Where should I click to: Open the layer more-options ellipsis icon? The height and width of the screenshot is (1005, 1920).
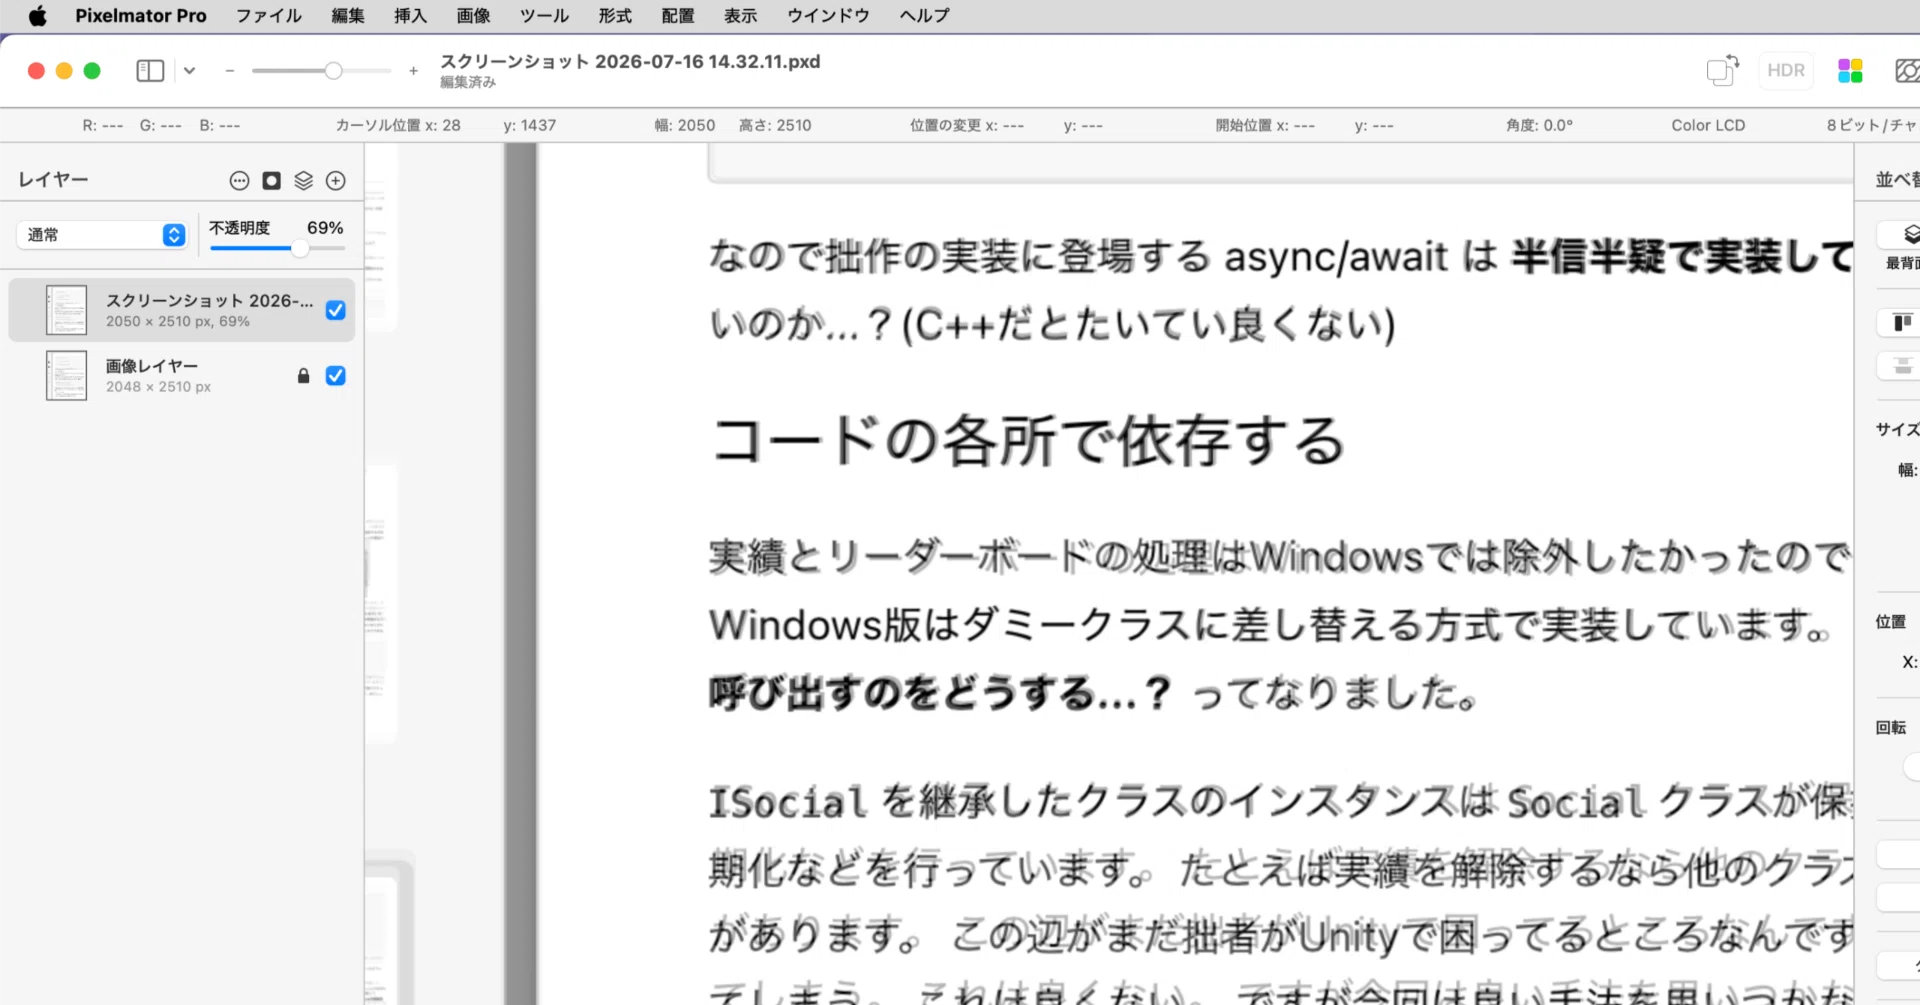coord(239,180)
